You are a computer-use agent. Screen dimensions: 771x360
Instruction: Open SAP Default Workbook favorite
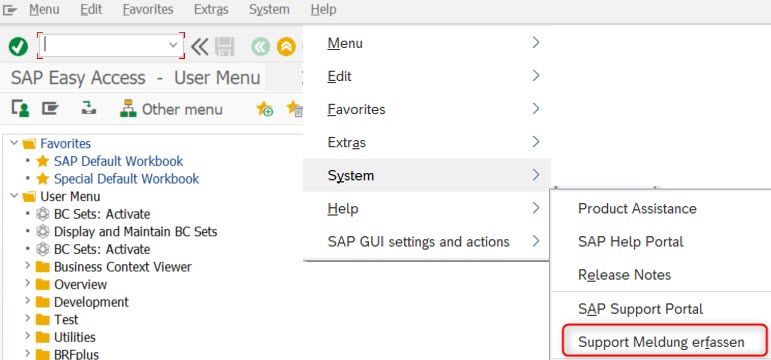click(x=119, y=161)
